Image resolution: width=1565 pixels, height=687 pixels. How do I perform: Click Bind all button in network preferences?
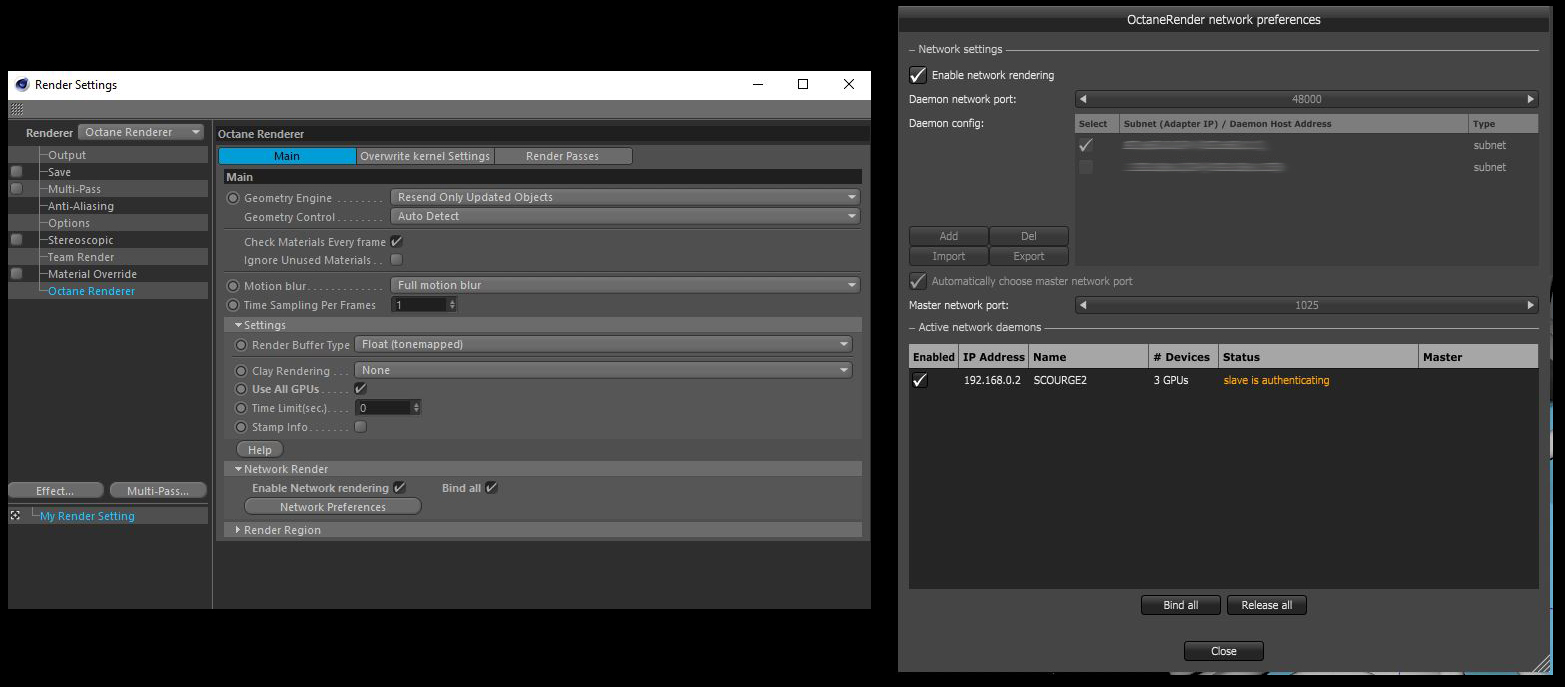point(1181,605)
